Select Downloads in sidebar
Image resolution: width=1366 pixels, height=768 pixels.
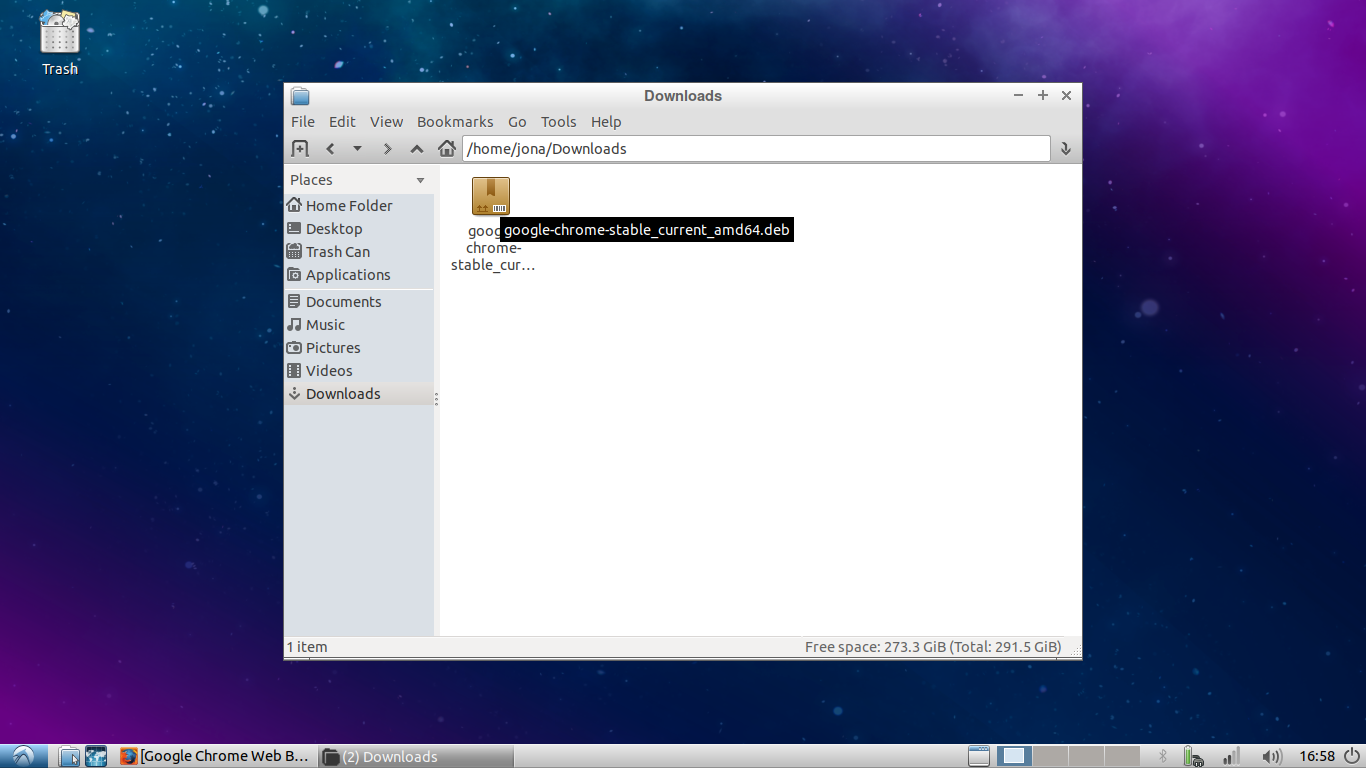359,393
